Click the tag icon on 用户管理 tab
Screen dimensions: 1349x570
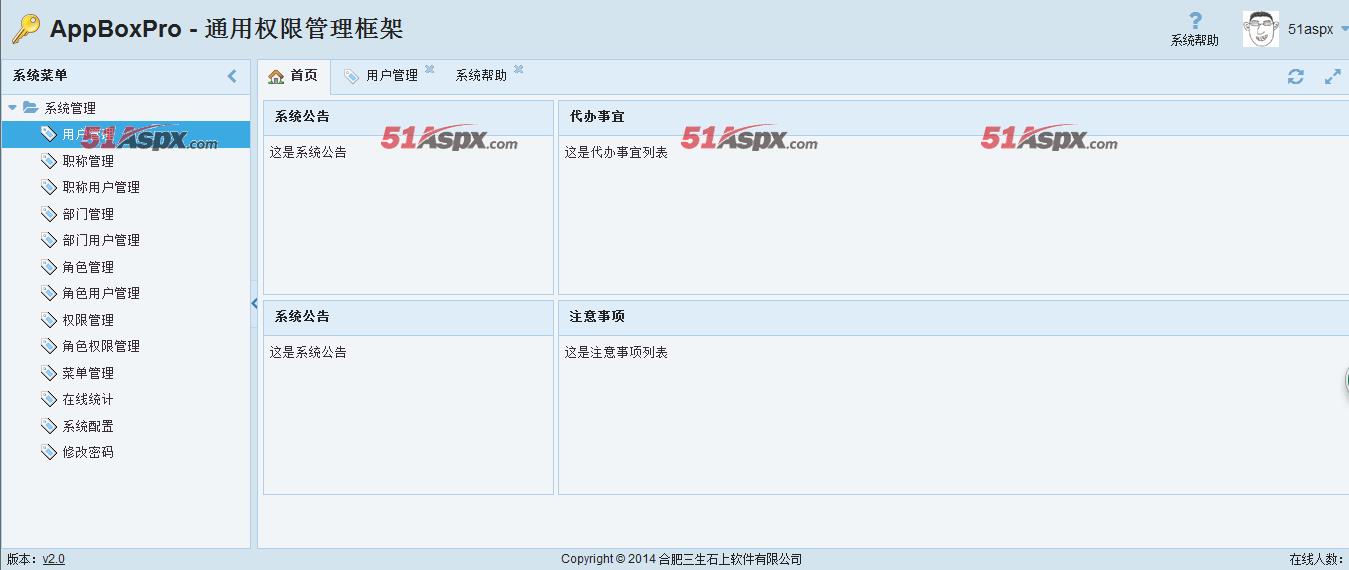351,76
